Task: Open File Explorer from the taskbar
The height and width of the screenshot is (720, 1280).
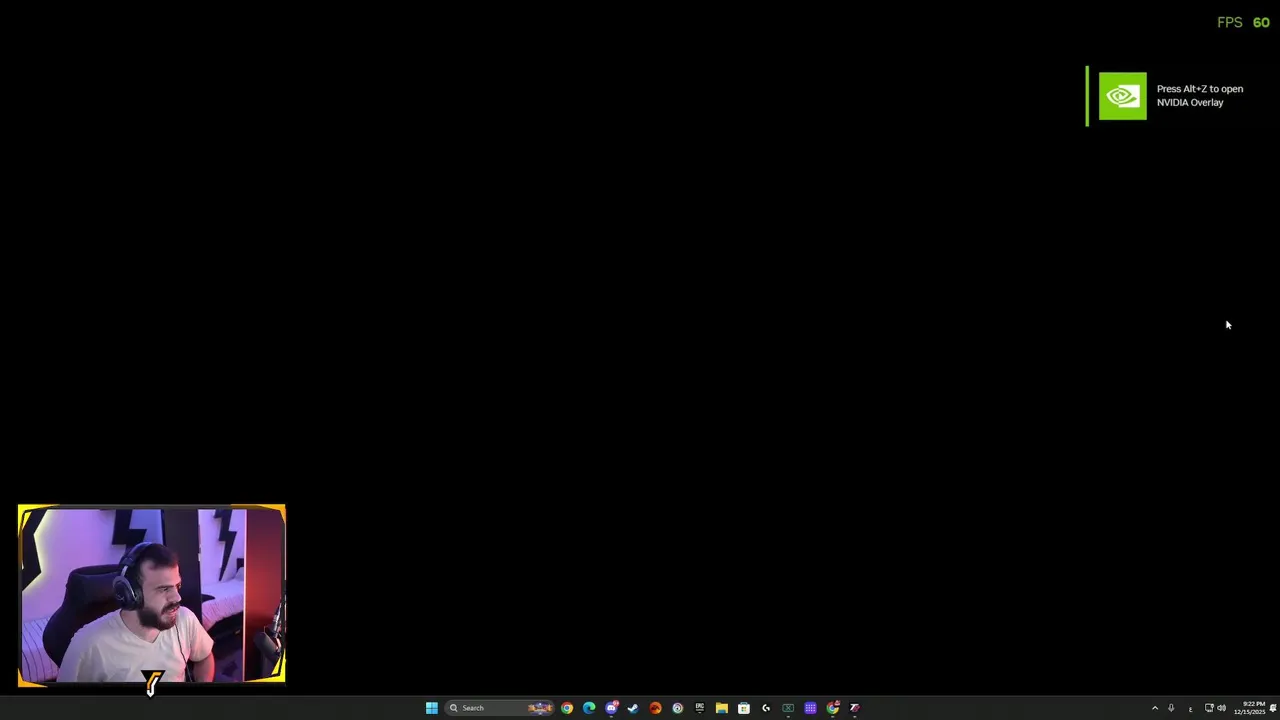Action: click(721, 708)
